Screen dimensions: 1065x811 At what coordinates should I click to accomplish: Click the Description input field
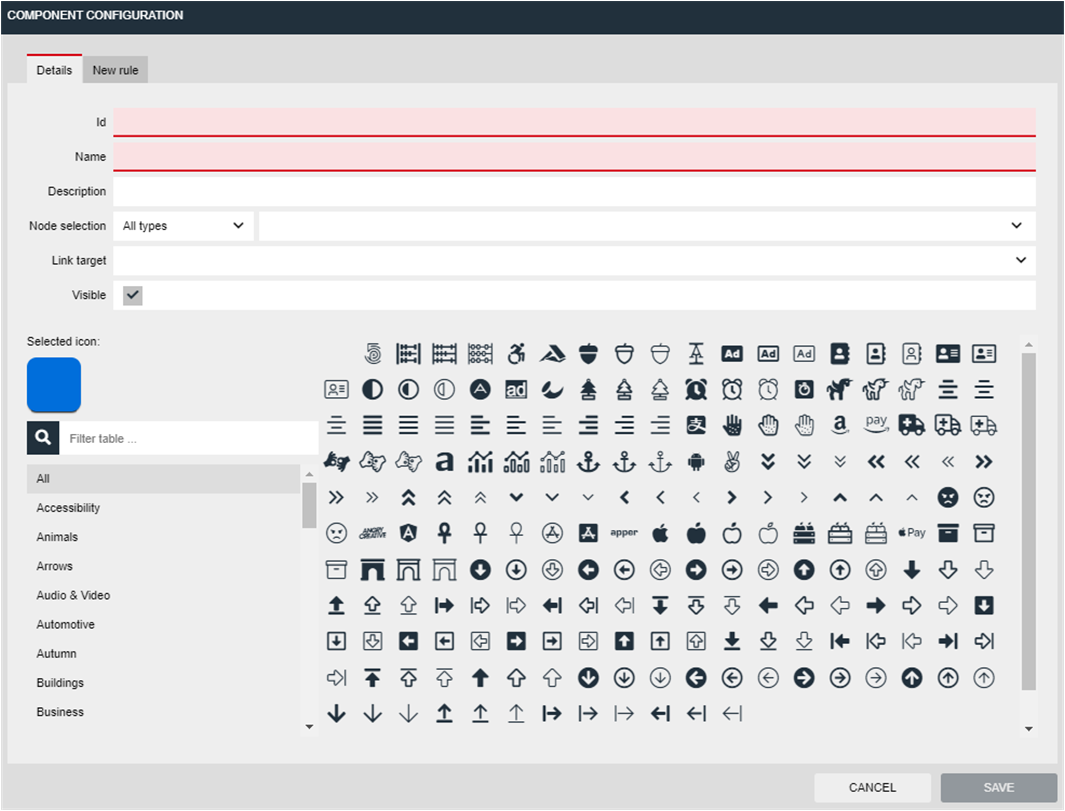[575, 192]
